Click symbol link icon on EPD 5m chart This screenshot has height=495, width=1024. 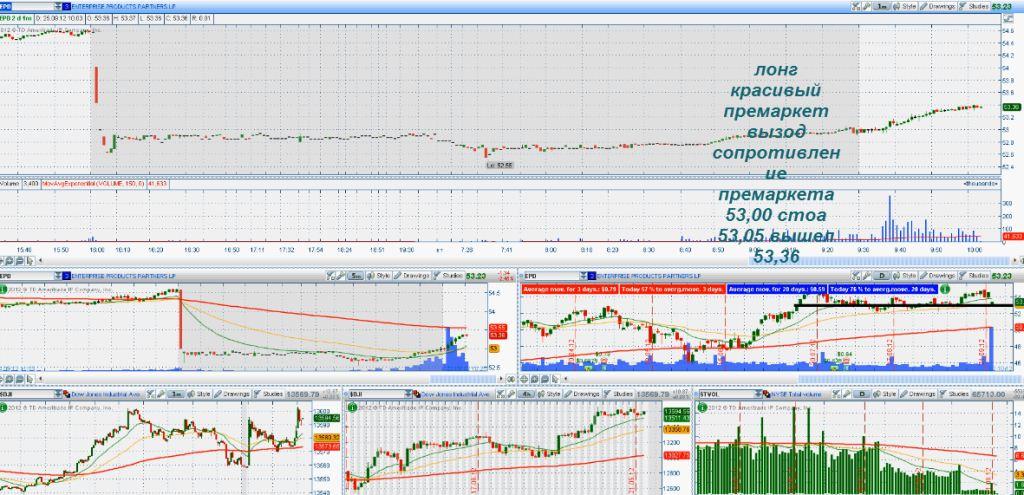[x=67, y=276]
